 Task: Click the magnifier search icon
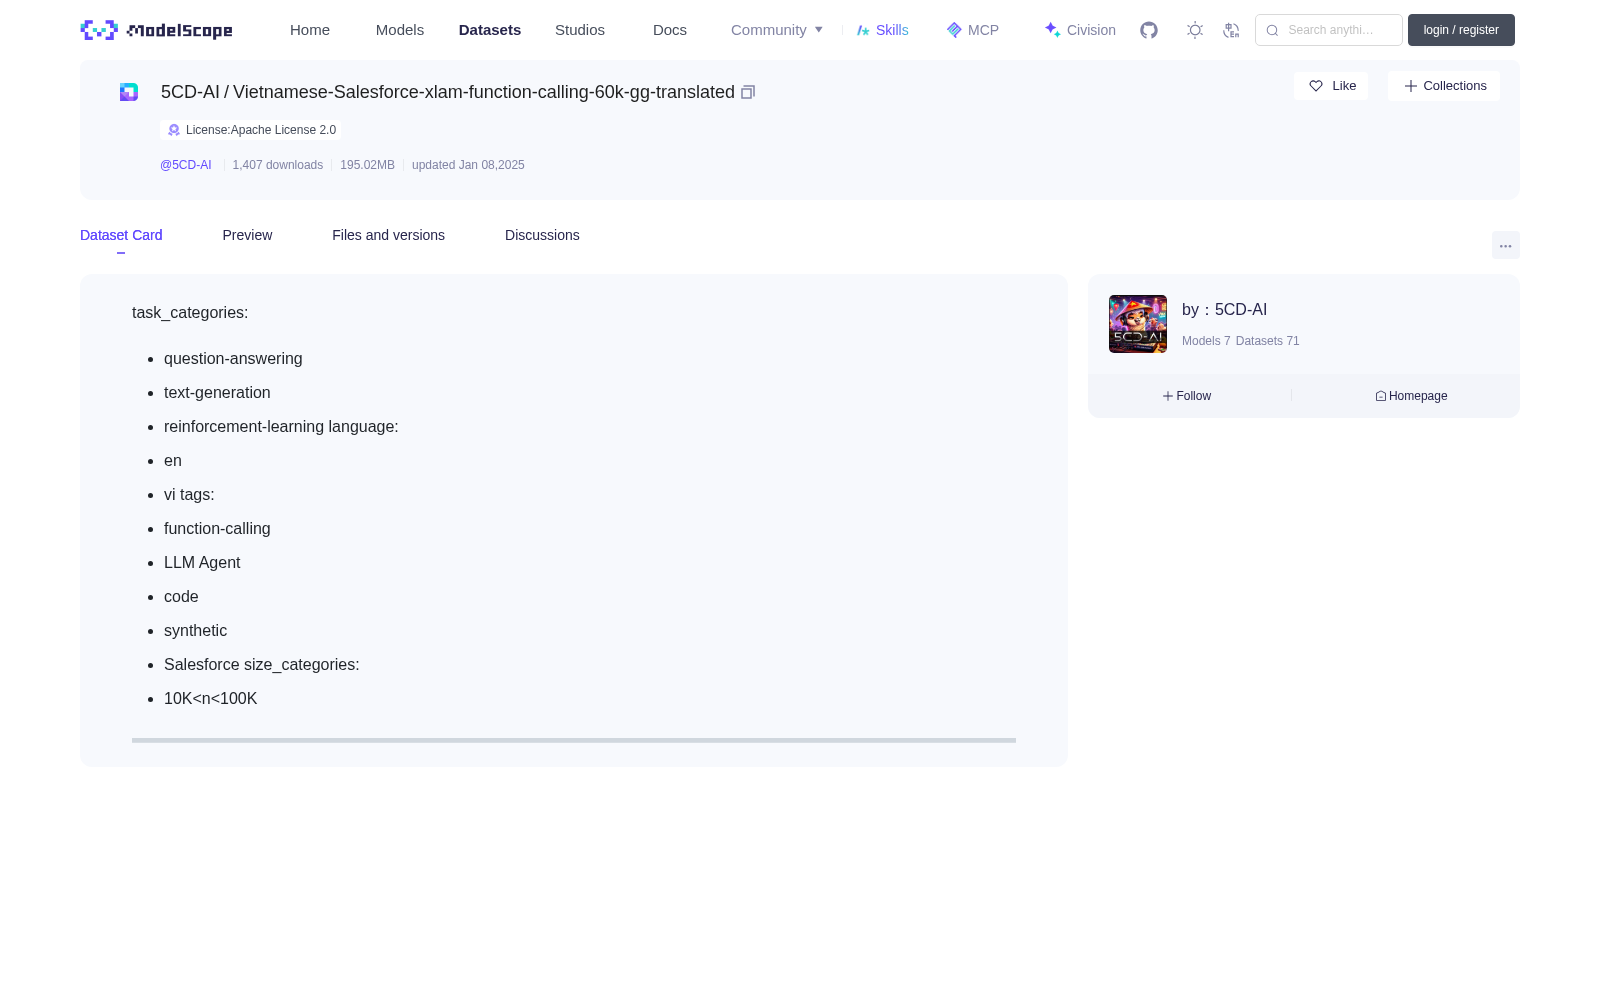coord(1273,30)
